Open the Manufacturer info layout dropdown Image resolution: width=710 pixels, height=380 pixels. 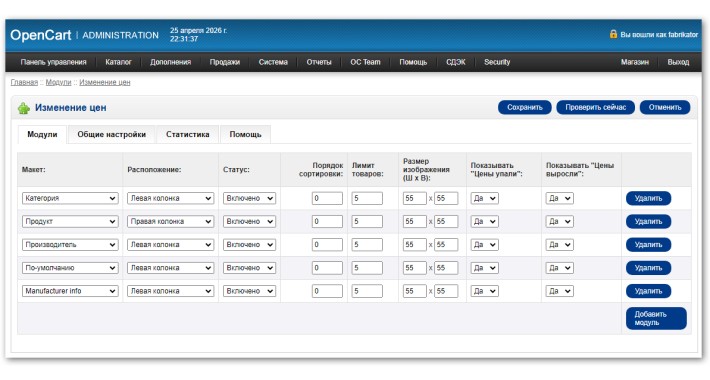point(70,291)
